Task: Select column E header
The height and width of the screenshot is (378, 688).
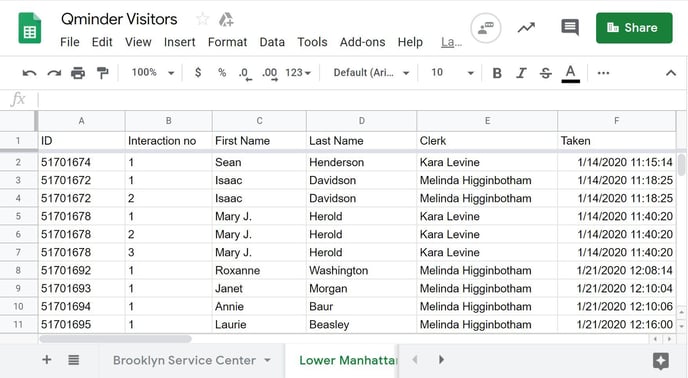Action: [x=487, y=121]
